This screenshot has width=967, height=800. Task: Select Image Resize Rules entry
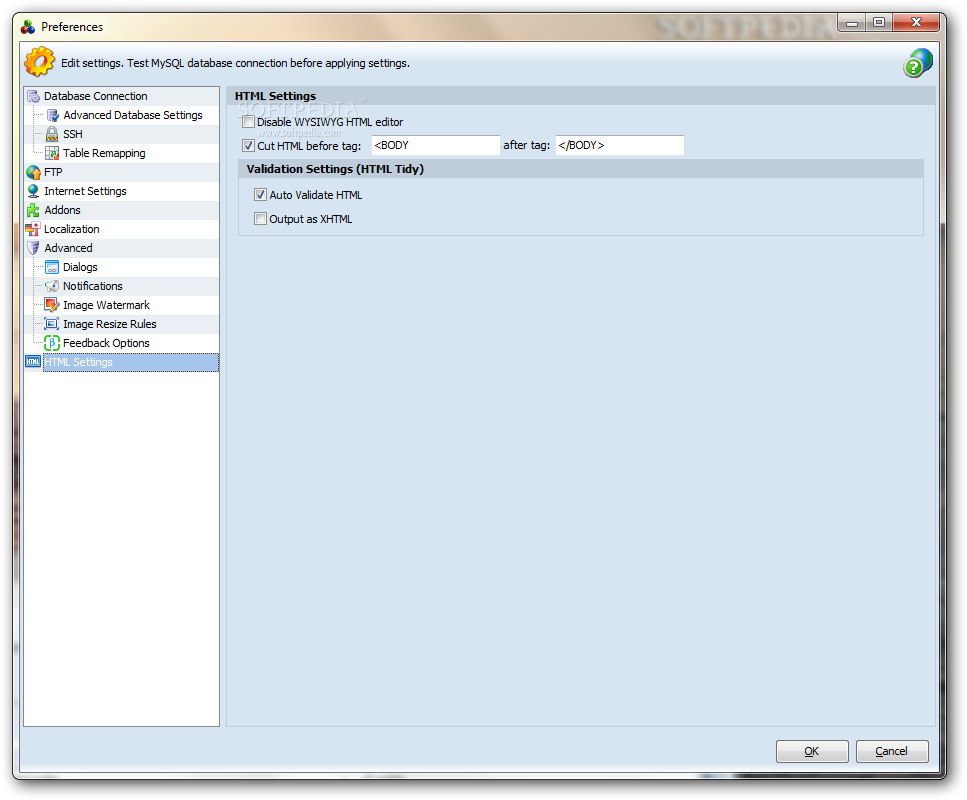(x=110, y=324)
